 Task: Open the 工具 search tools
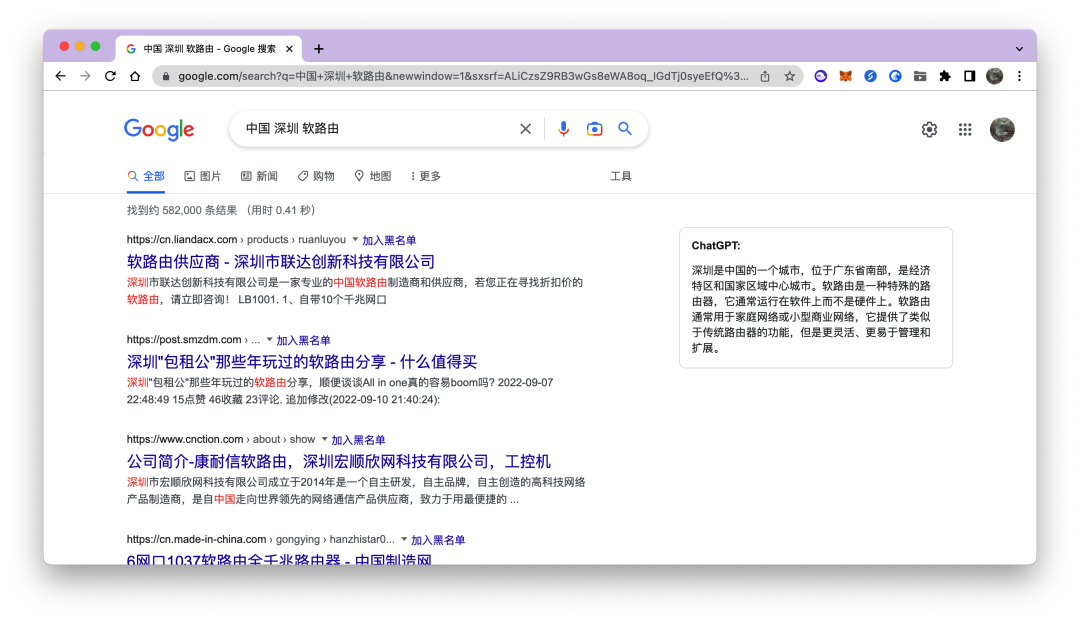click(x=621, y=176)
